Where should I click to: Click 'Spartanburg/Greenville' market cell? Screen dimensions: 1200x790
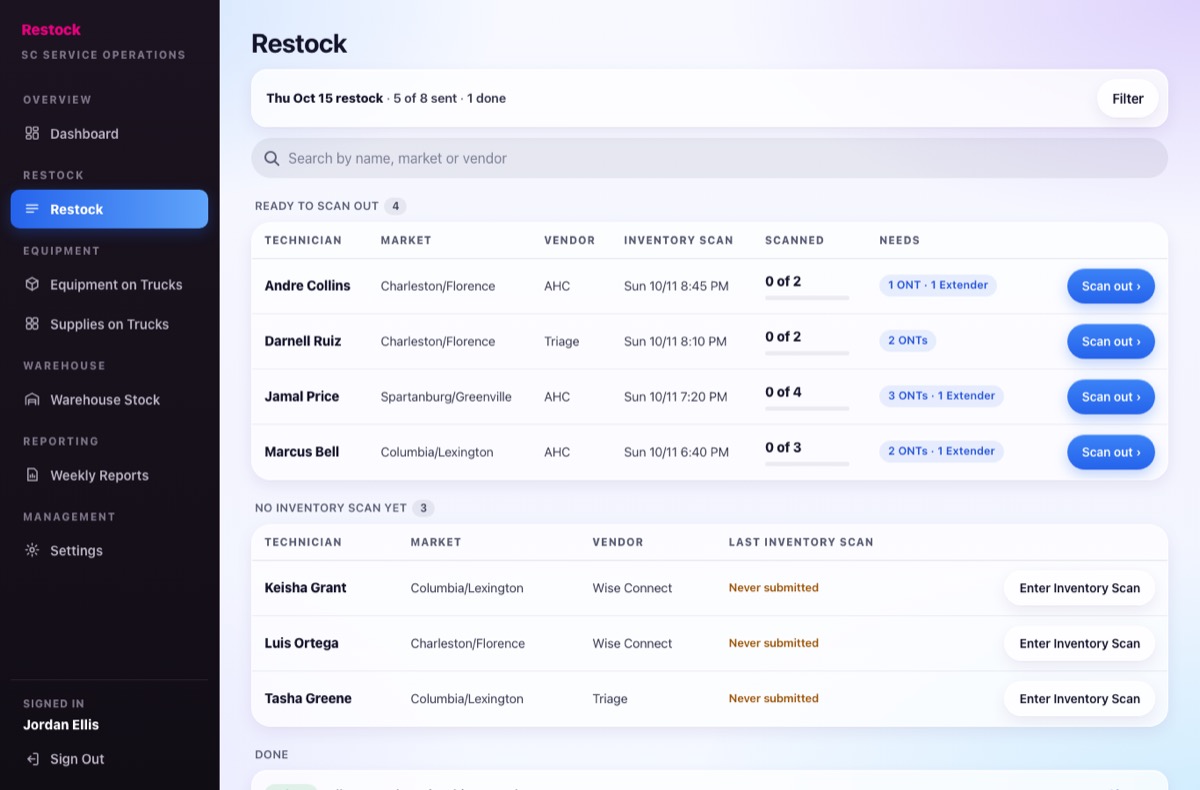(x=446, y=397)
